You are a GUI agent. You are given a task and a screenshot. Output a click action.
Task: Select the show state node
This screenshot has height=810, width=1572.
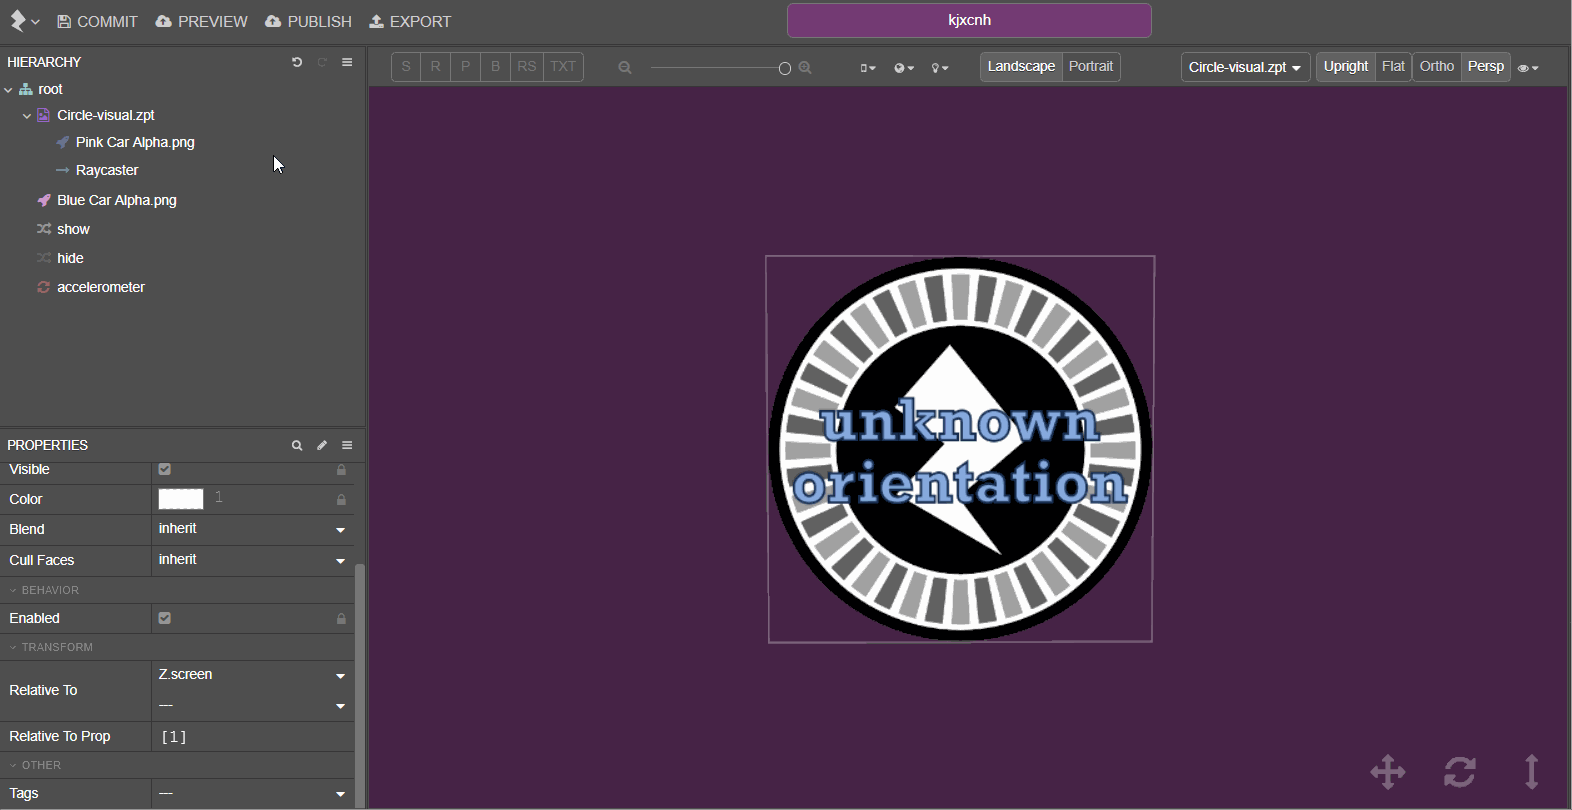pos(73,229)
